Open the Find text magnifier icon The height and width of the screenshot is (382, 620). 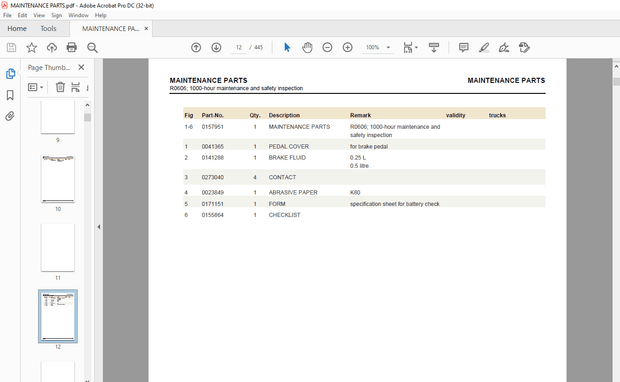(92, 48)
